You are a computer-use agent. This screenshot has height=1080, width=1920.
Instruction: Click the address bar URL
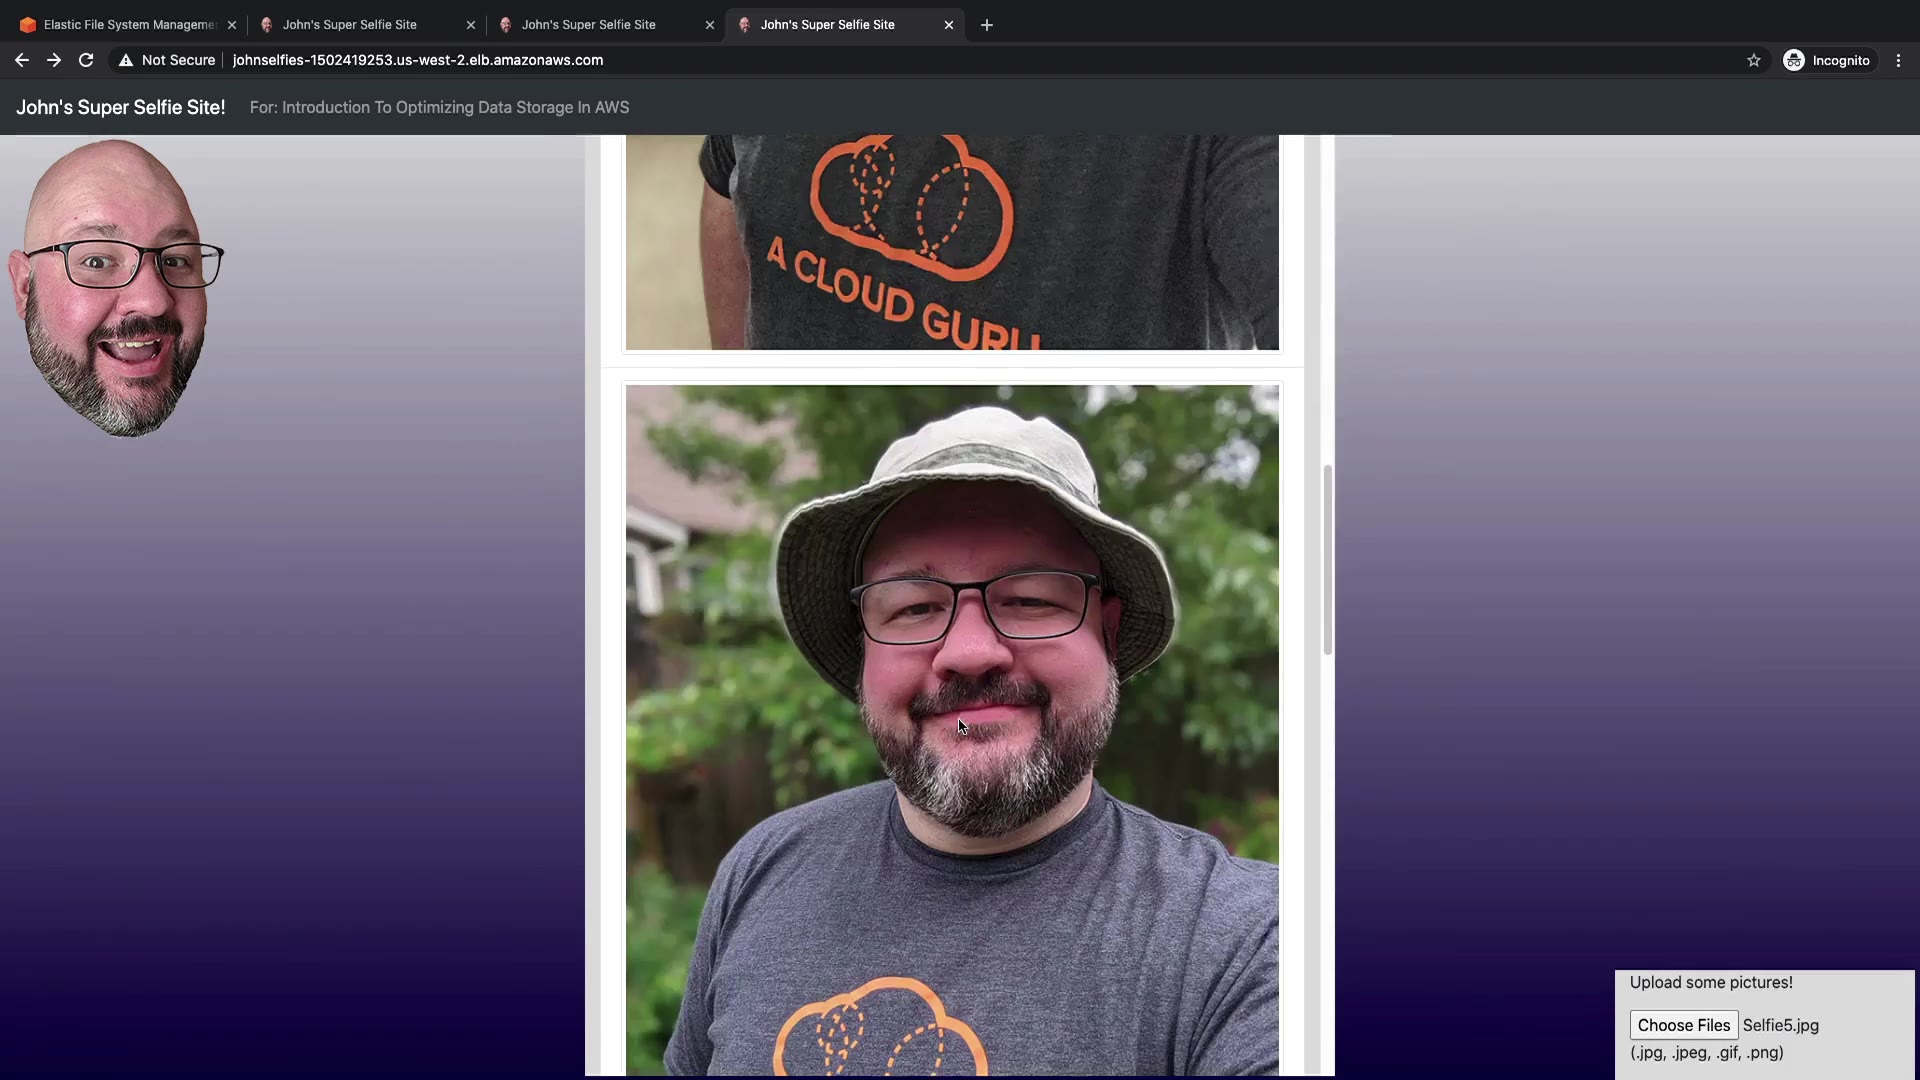[x=417, y=60]
